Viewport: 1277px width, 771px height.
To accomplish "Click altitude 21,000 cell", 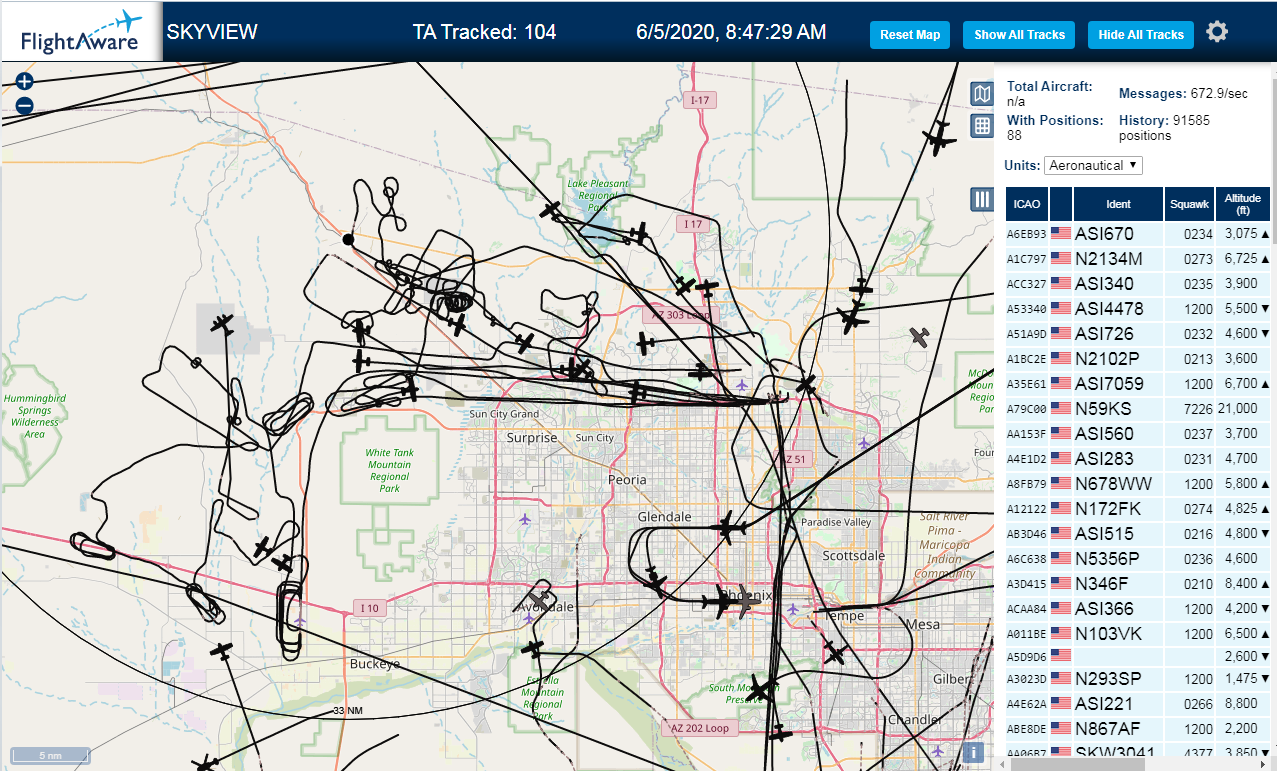I will [x=1241, y=409].
